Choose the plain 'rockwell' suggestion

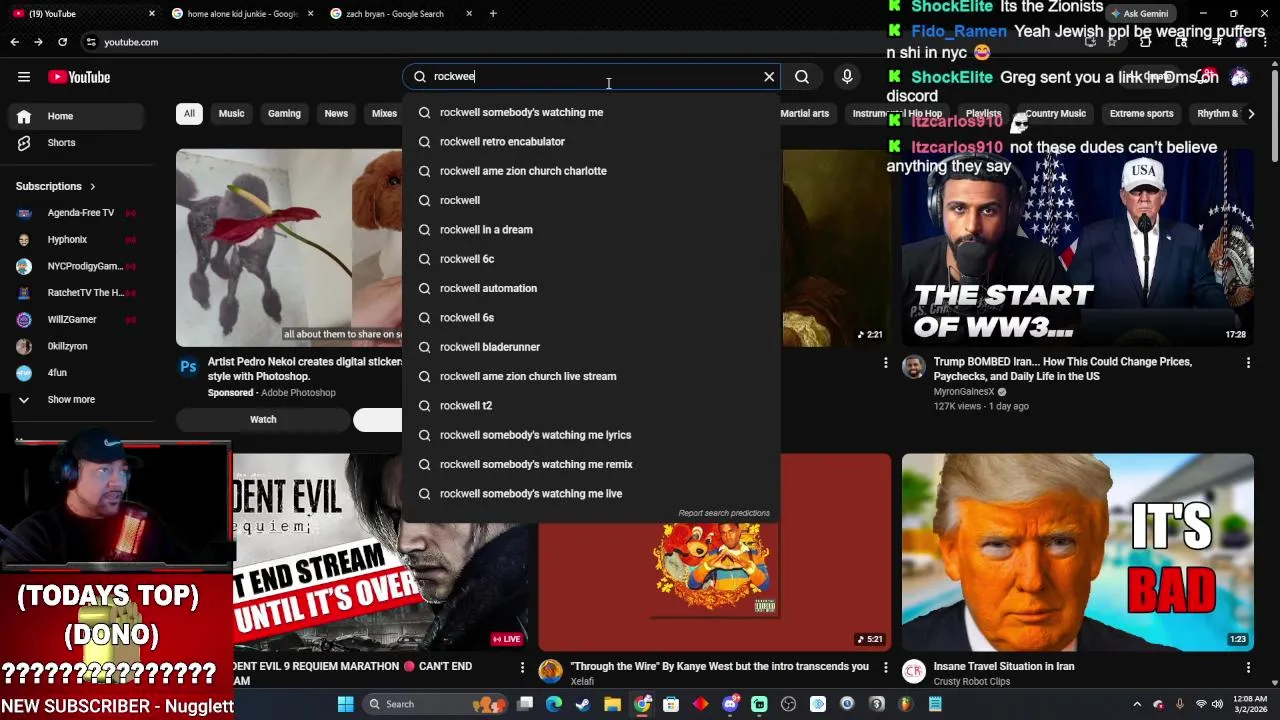(x=591, y=201)
